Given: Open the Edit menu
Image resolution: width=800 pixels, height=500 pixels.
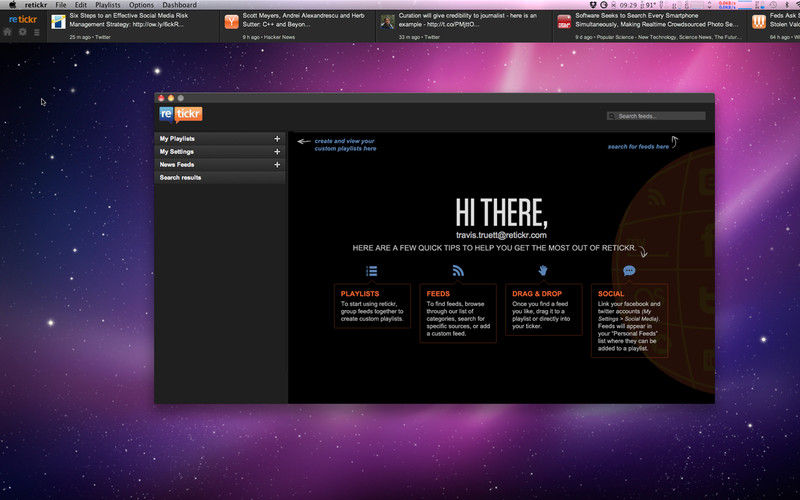Looking at the screenshot, I should (x=81, y=5).
